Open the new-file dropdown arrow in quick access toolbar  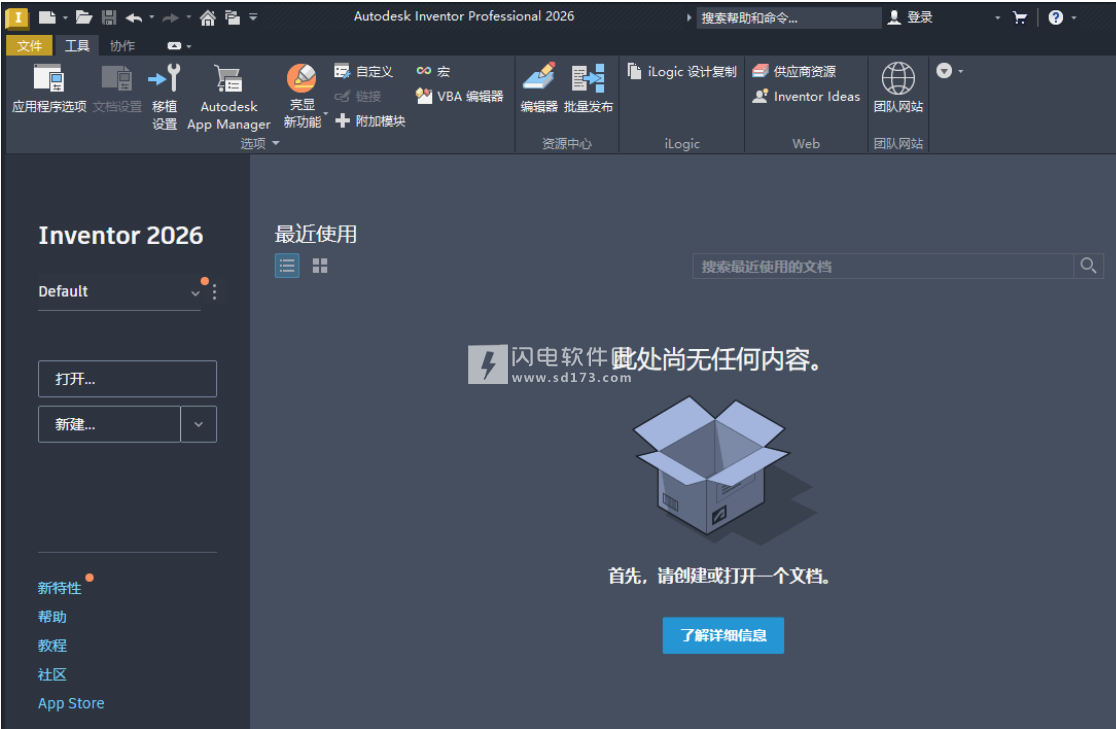click(65, 18)
